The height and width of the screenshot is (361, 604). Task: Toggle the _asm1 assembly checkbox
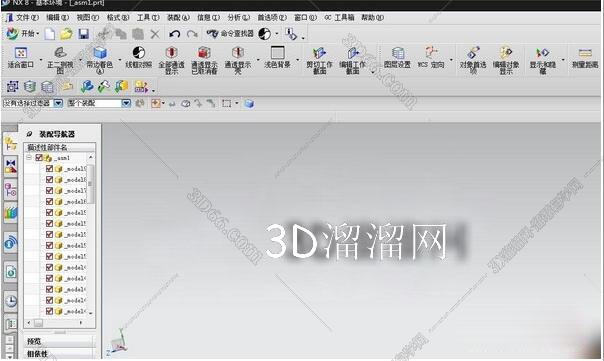pyautogui.click(x=39, y=158)
